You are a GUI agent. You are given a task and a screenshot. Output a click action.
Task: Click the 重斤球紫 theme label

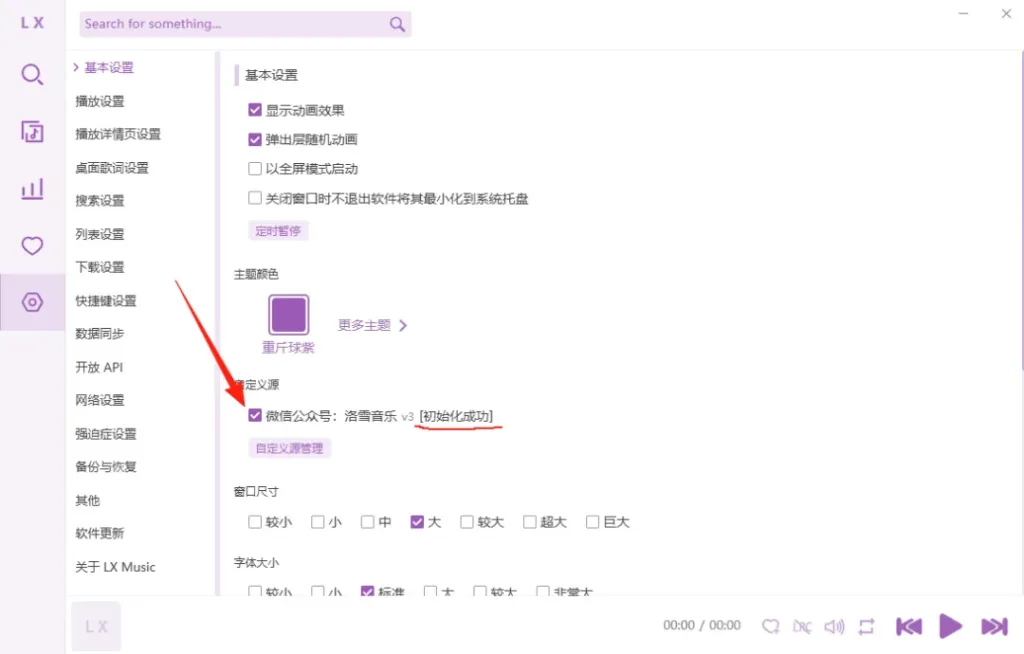click(x=288, y=348)
